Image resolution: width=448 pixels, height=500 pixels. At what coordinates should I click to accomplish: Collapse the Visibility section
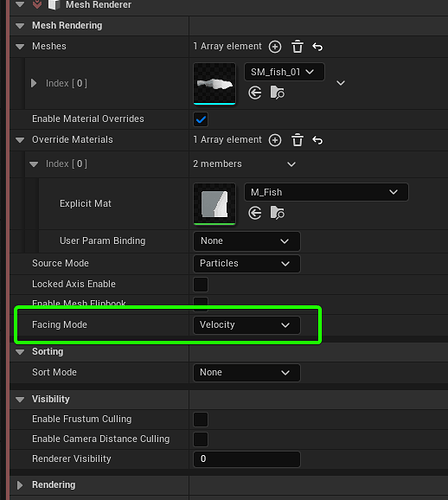[x=20, y=399]
